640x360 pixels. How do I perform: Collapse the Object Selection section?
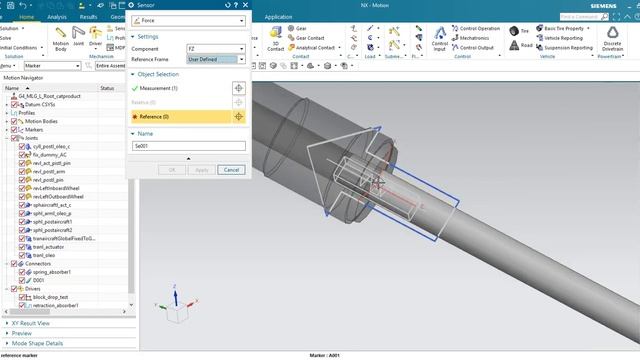tap(133, 74)
